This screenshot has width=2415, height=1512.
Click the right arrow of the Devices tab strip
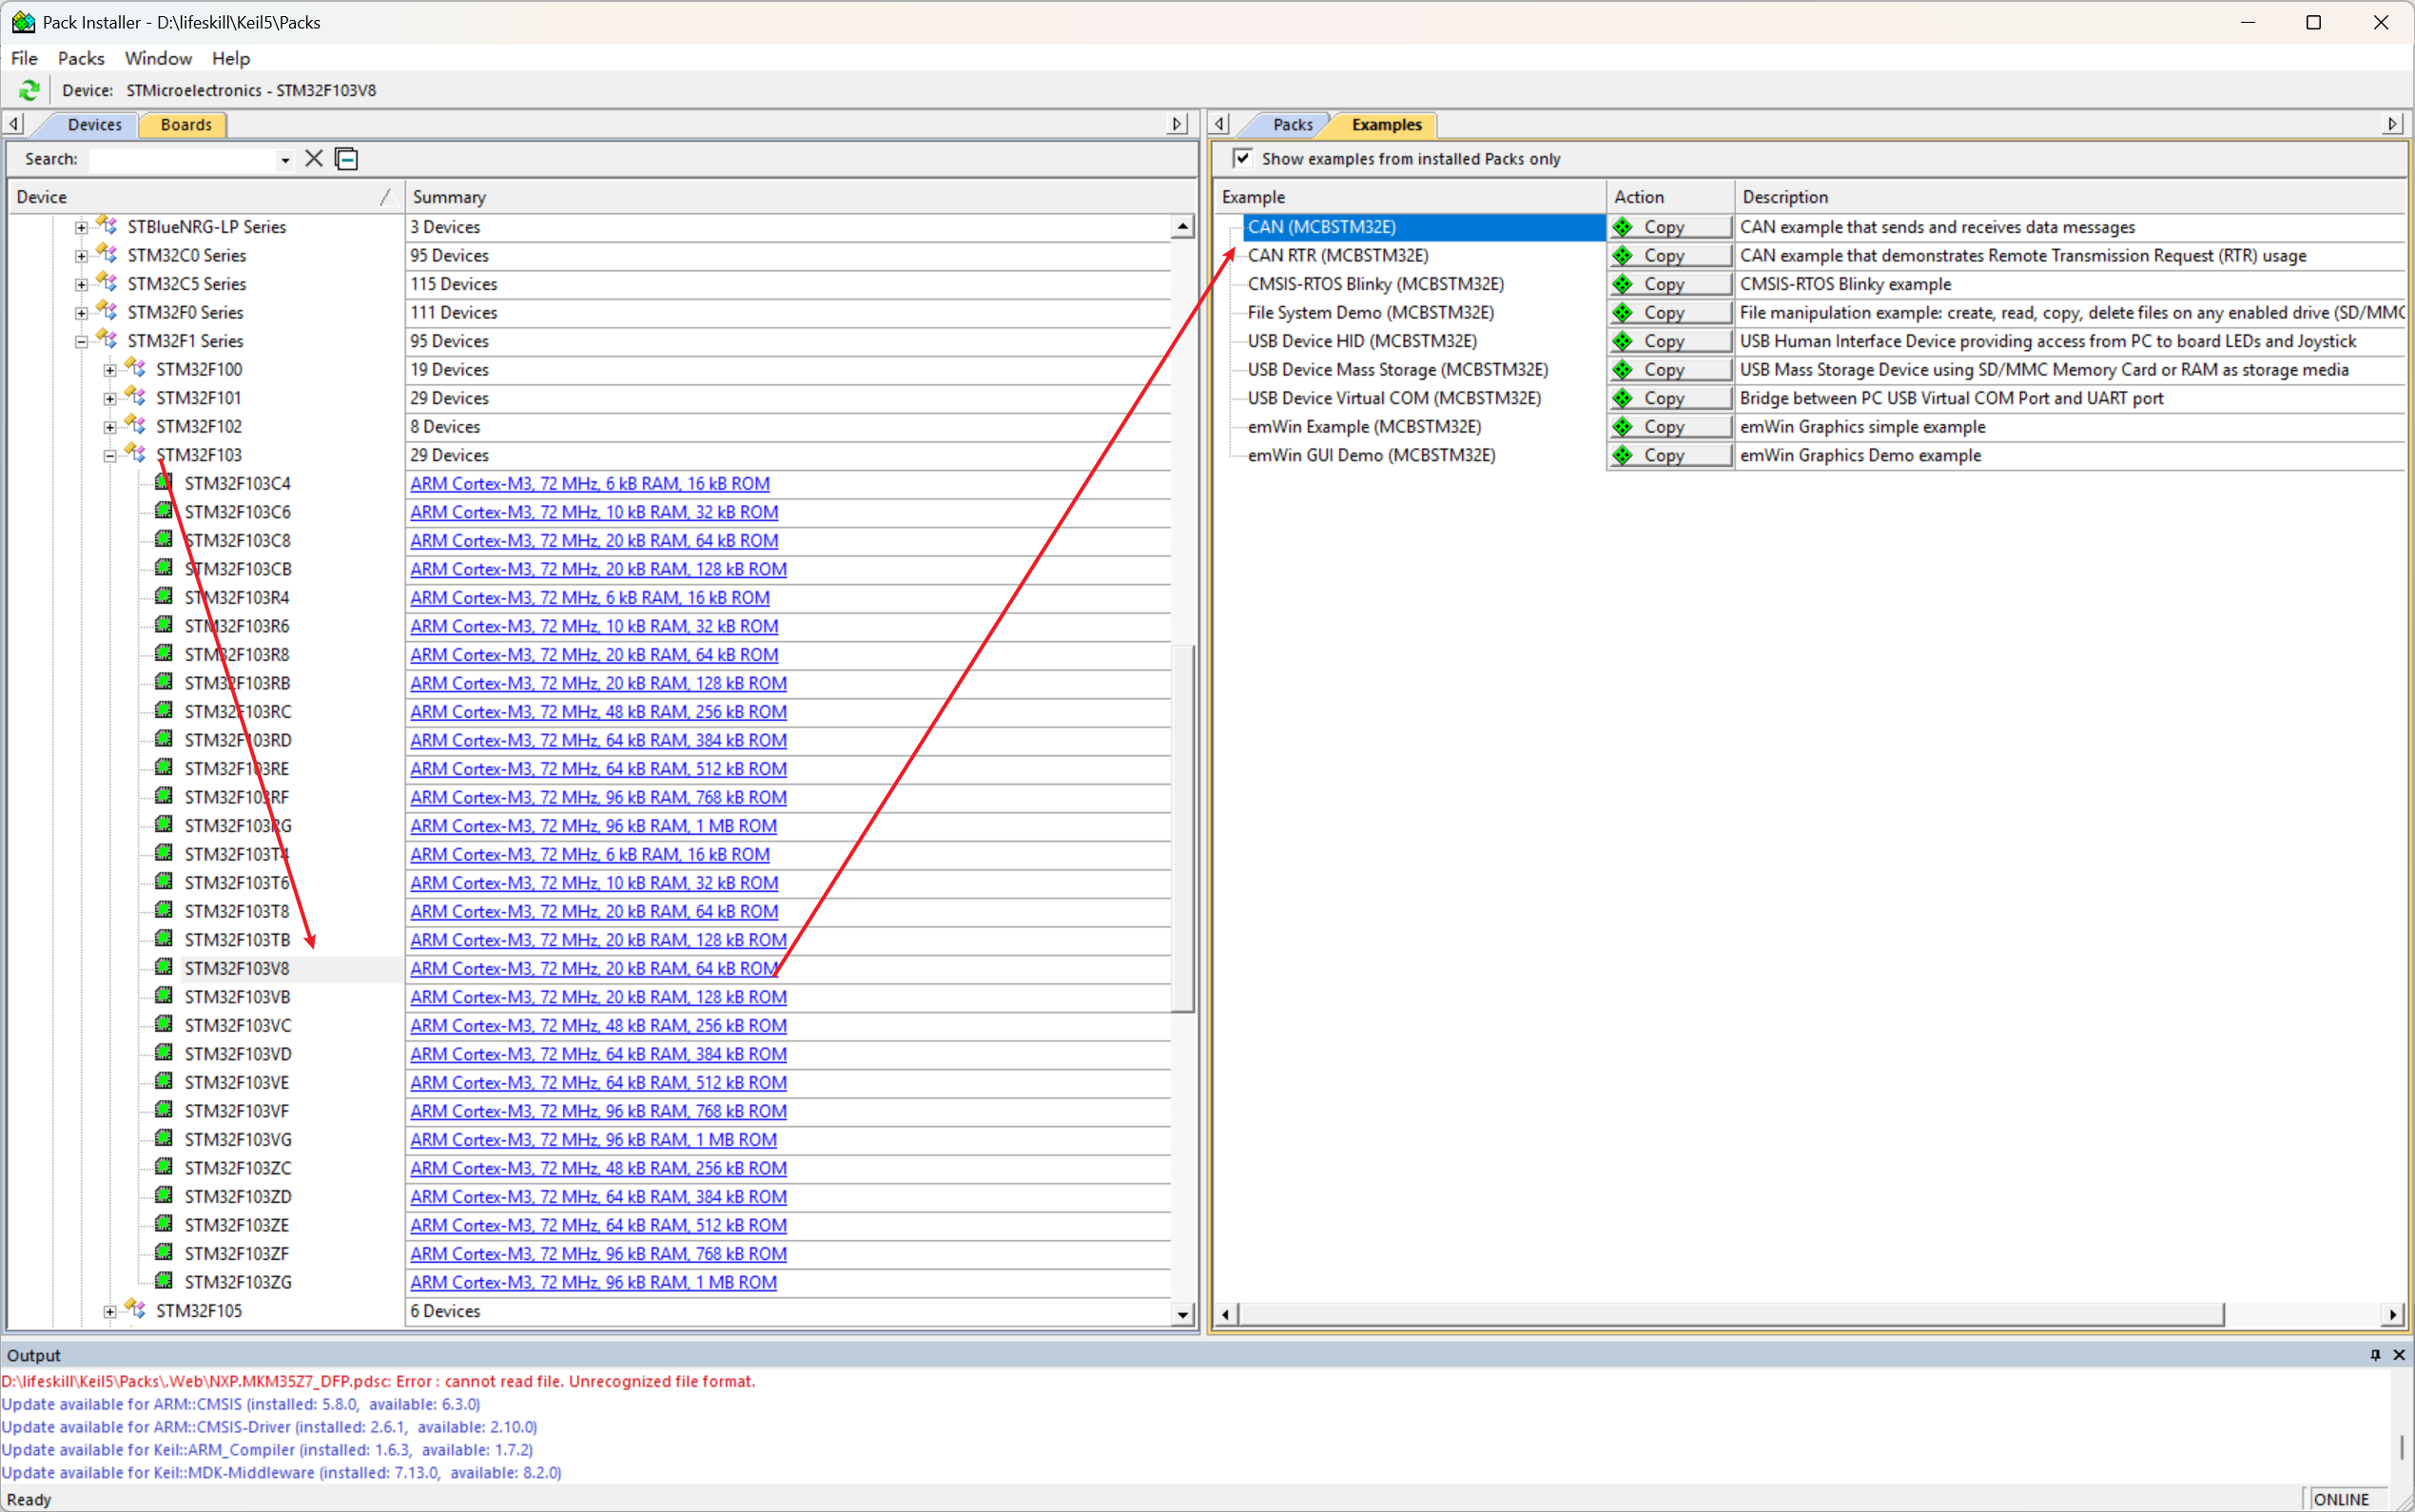pos(1177,124)
